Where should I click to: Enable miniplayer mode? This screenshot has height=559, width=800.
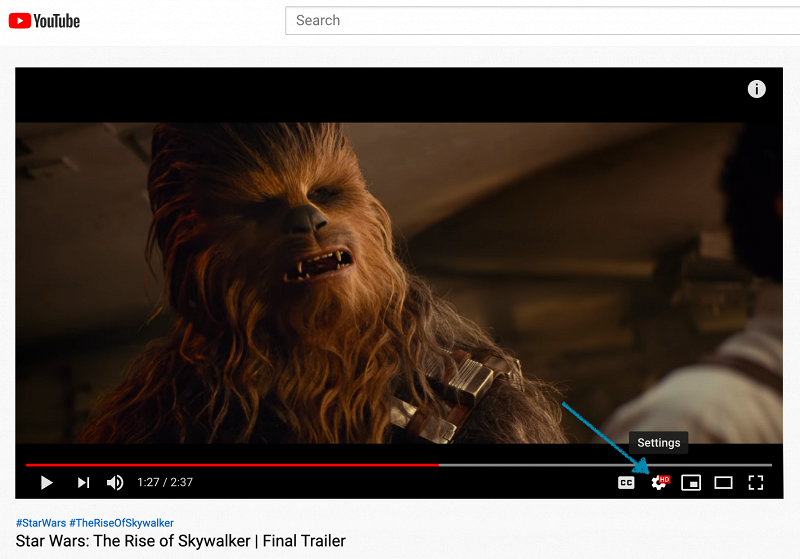[x=691, y=482]
